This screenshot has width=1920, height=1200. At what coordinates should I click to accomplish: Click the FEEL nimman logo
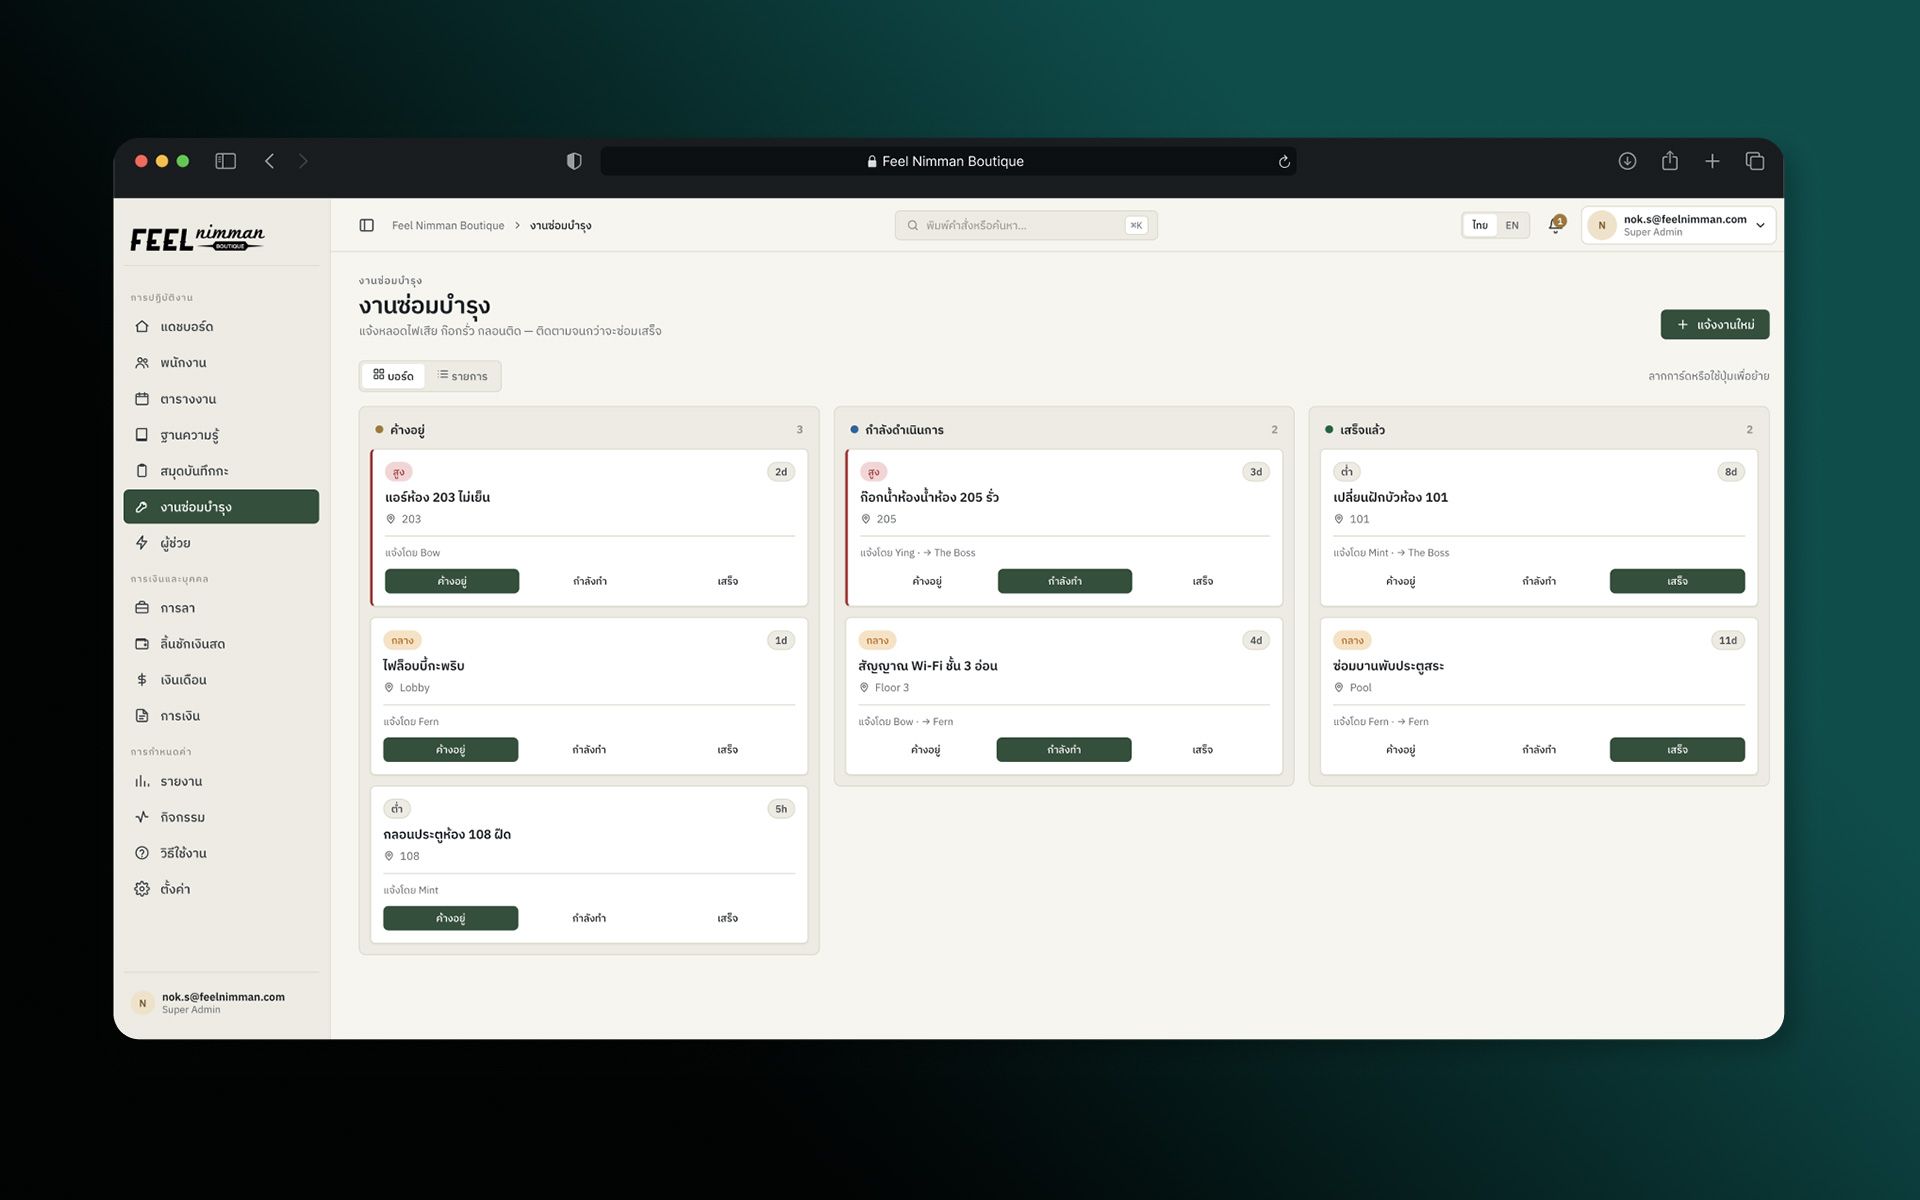pos(197,238)
